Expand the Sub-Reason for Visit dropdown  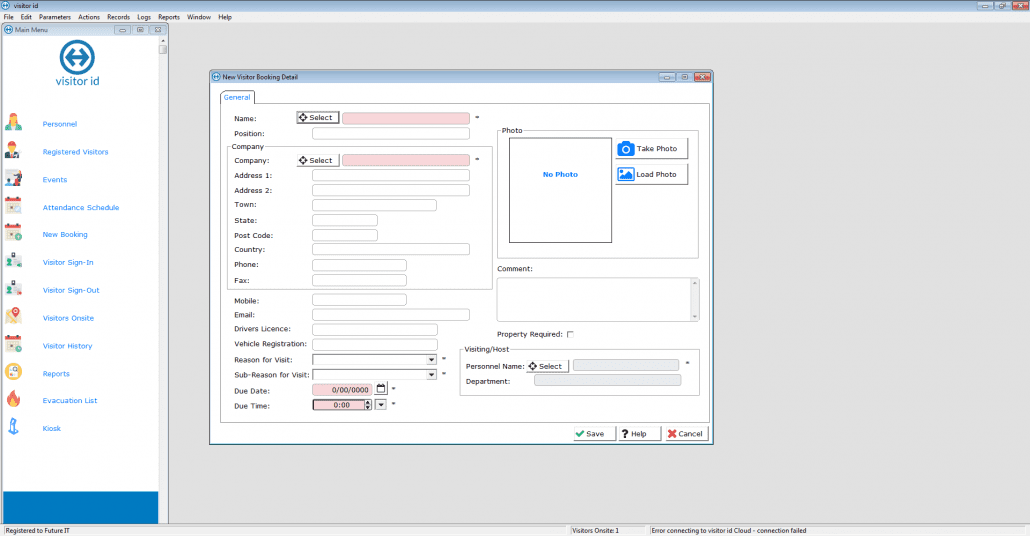[x=431, y=375]
